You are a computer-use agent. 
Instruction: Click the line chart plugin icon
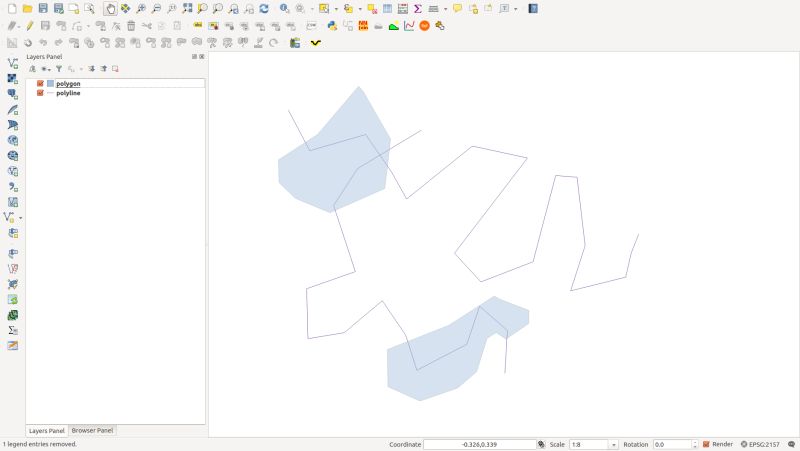[x=409, y=26]
